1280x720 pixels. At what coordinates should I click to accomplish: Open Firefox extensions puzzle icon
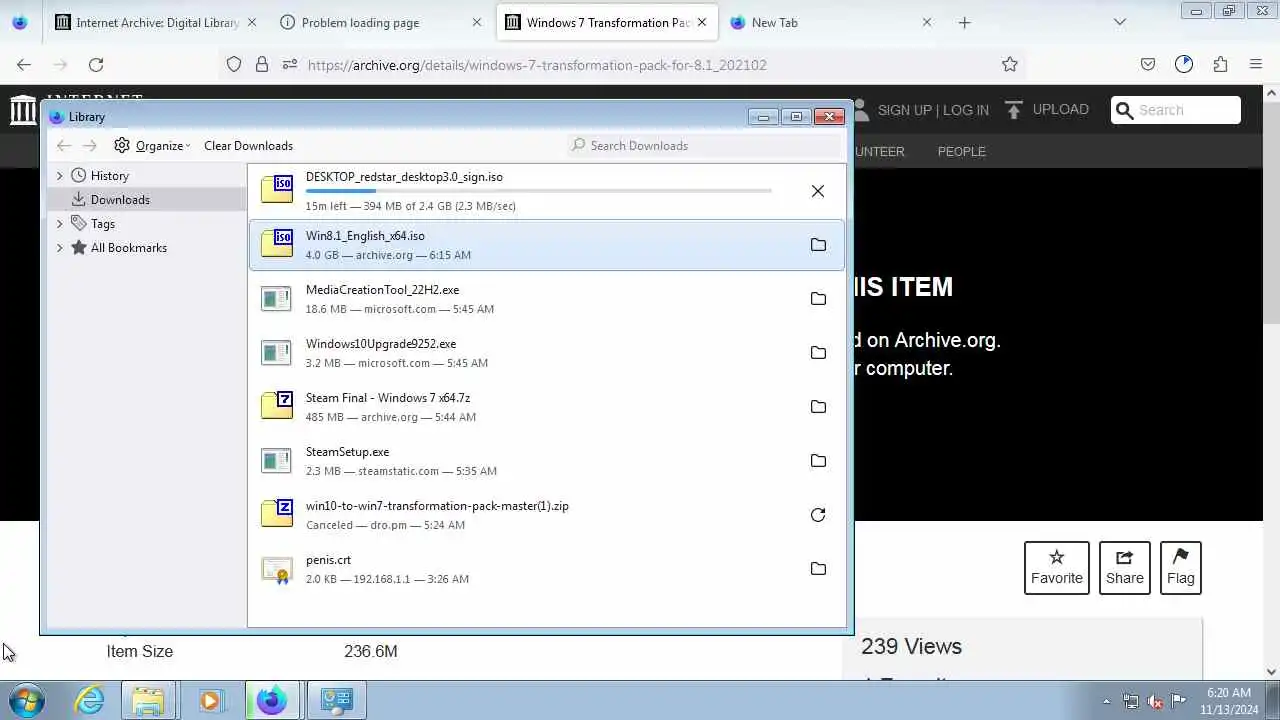tap(1220, 65)
